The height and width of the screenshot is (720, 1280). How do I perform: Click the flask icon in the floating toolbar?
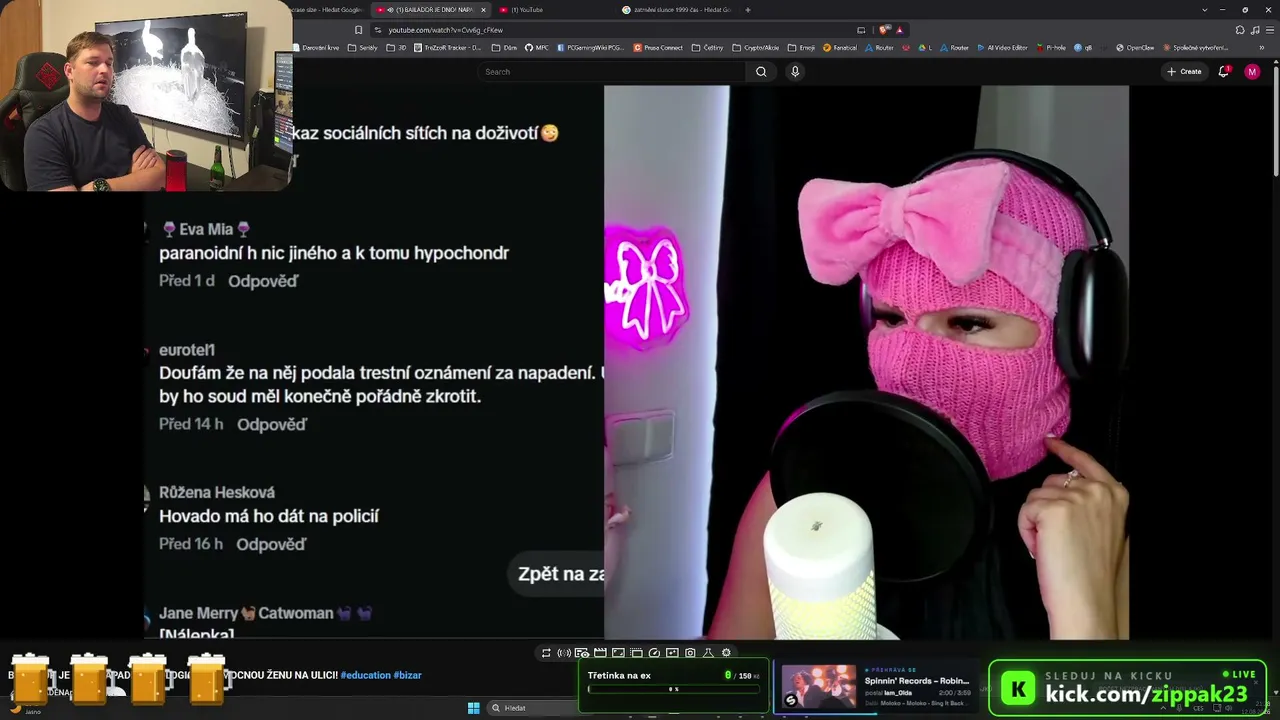[708, 653]
